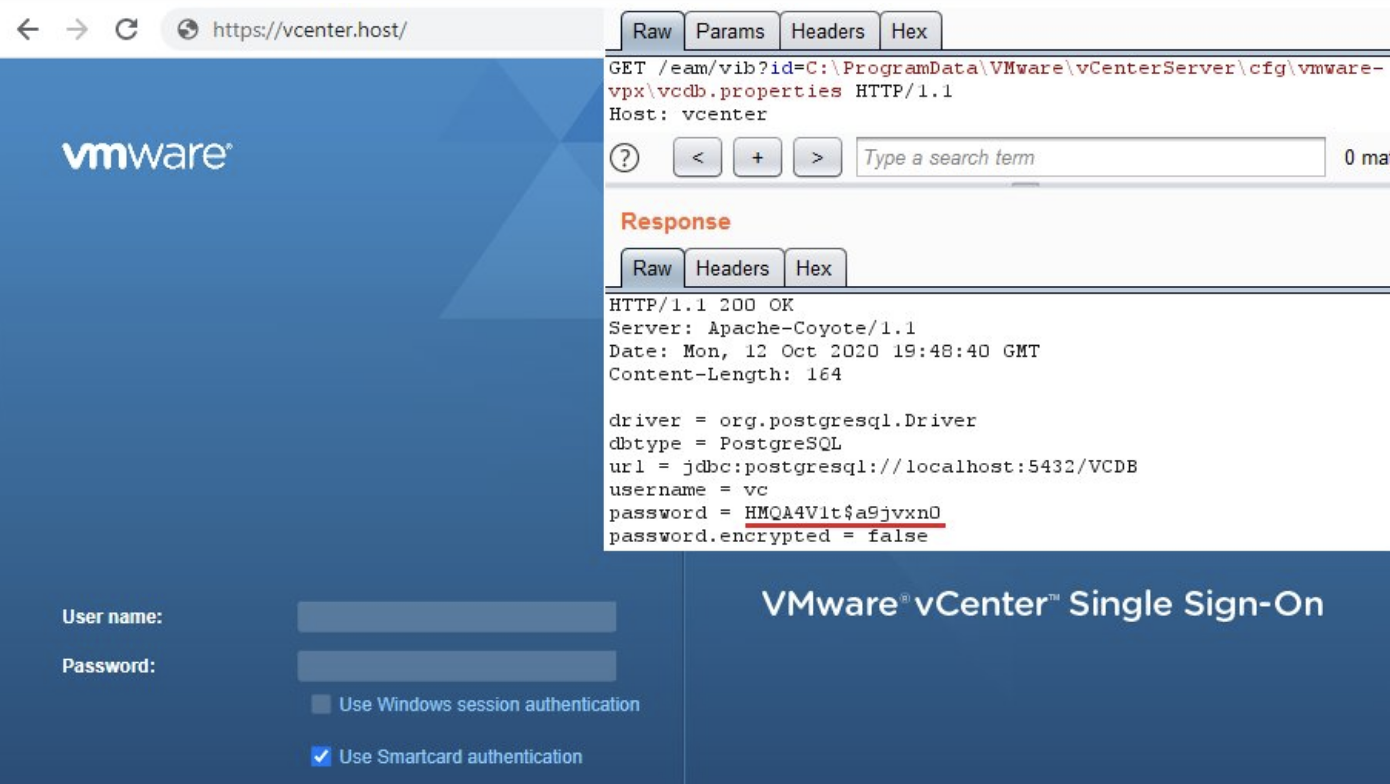This screenshot has height=784, width=1390.
Task: Click the Password input field
Action: (x=457, y=666)
